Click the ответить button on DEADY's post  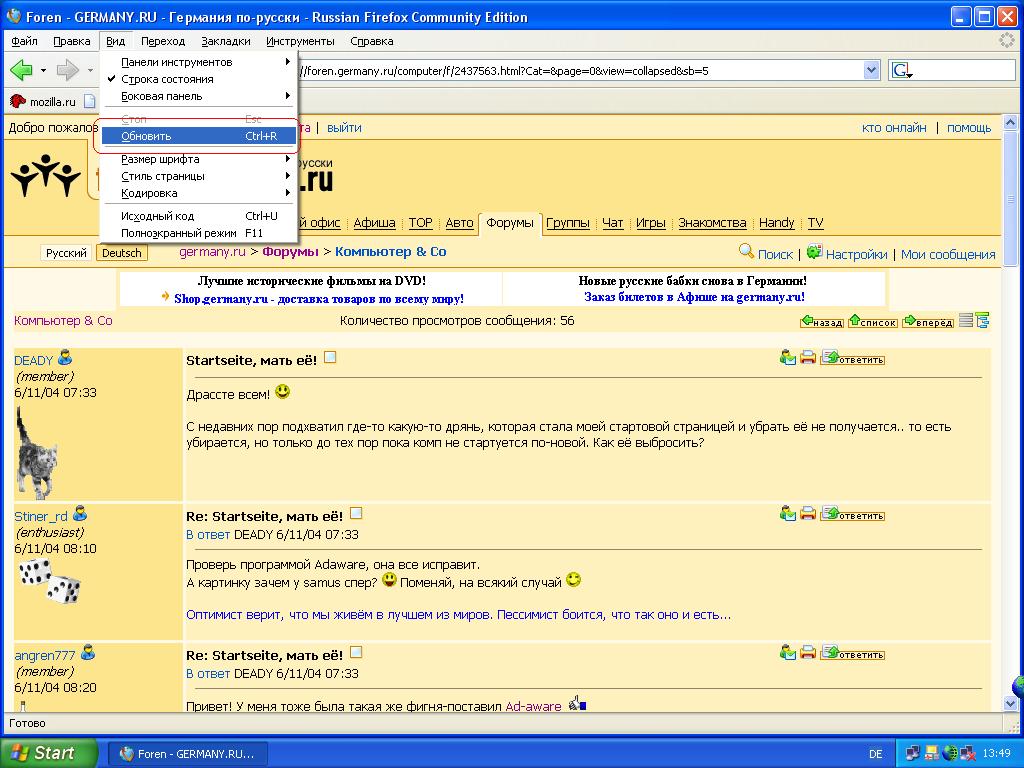tap(853, 359)
